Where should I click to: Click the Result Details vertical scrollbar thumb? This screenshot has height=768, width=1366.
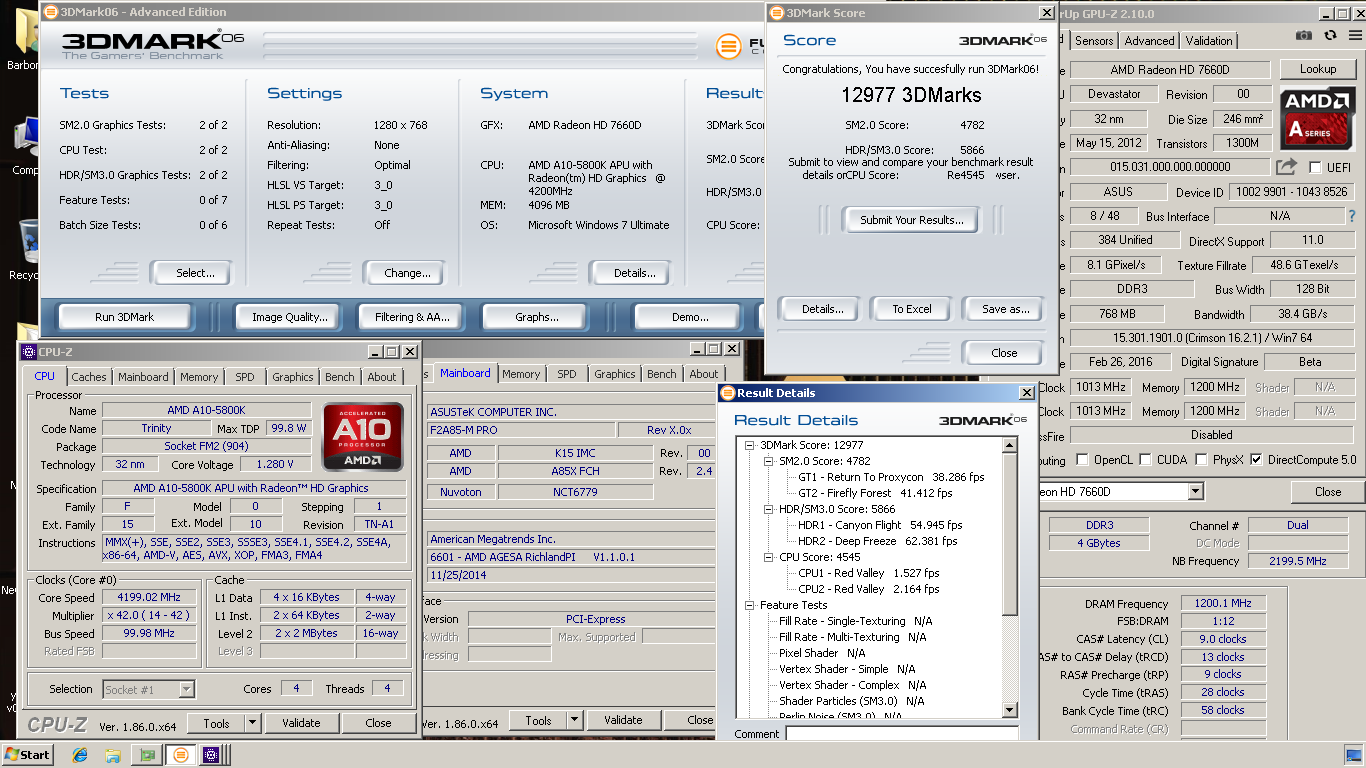click(x=1010, y=535)
